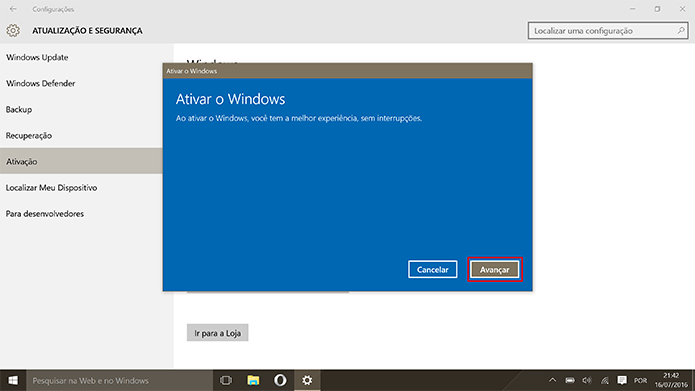Close the Configurações window

[683, 9]
